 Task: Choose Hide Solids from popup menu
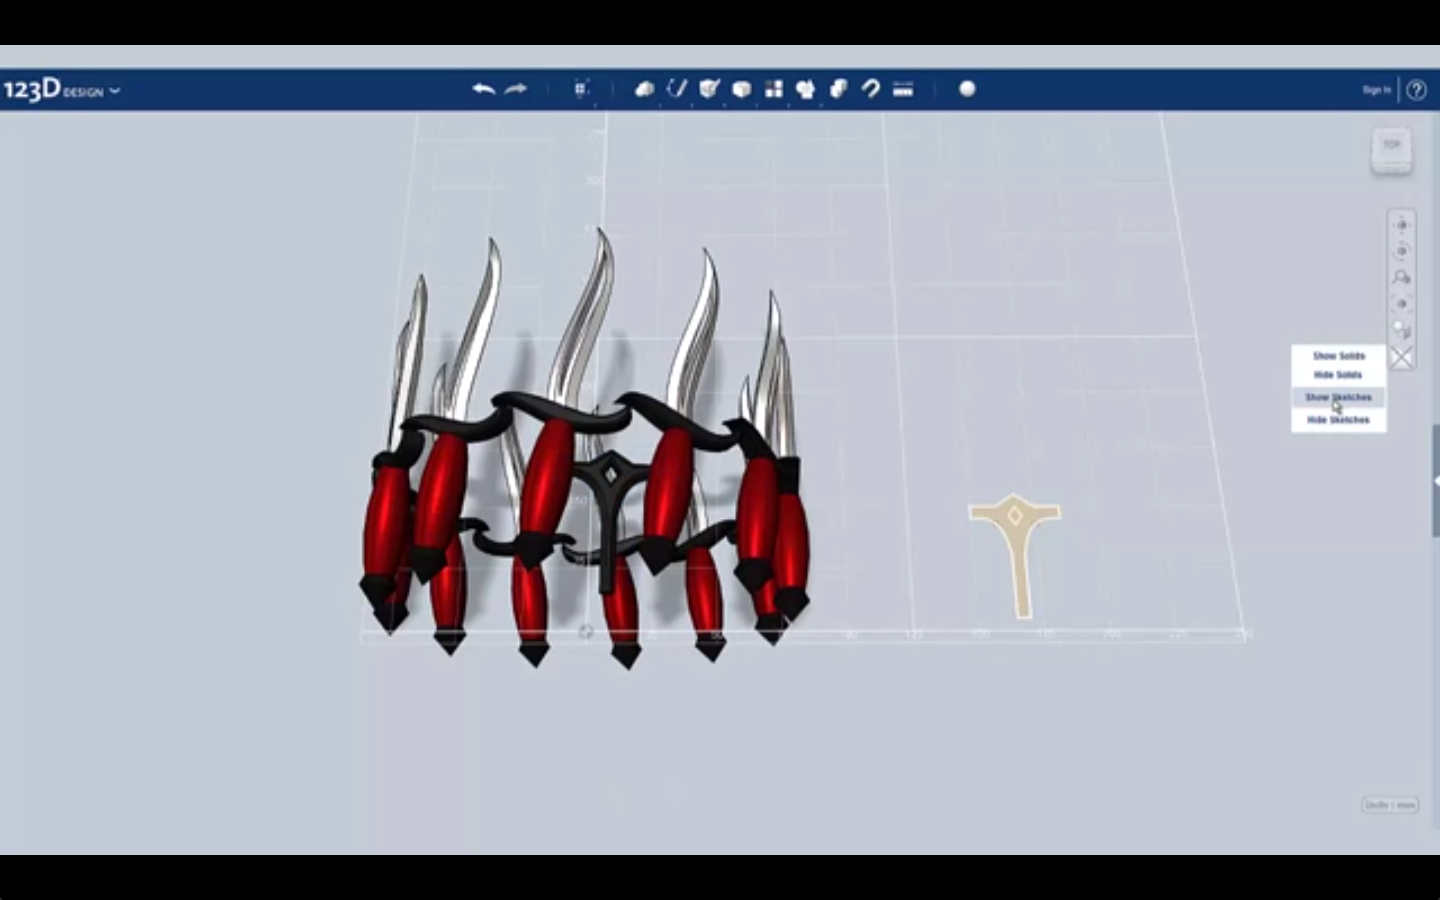(x=1338, y=375)
